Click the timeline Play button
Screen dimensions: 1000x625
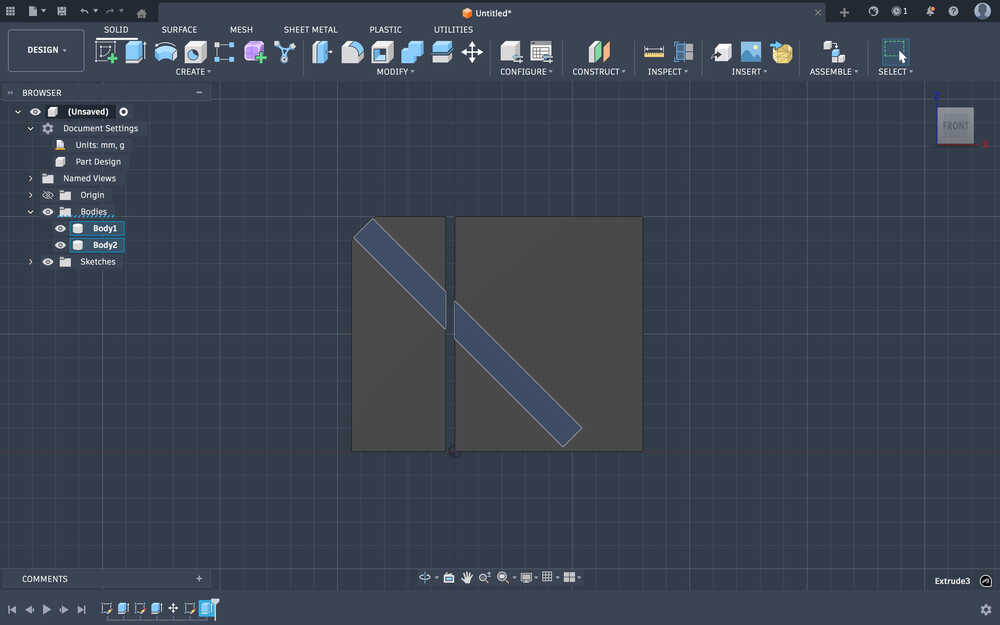(x=47, y=609)
